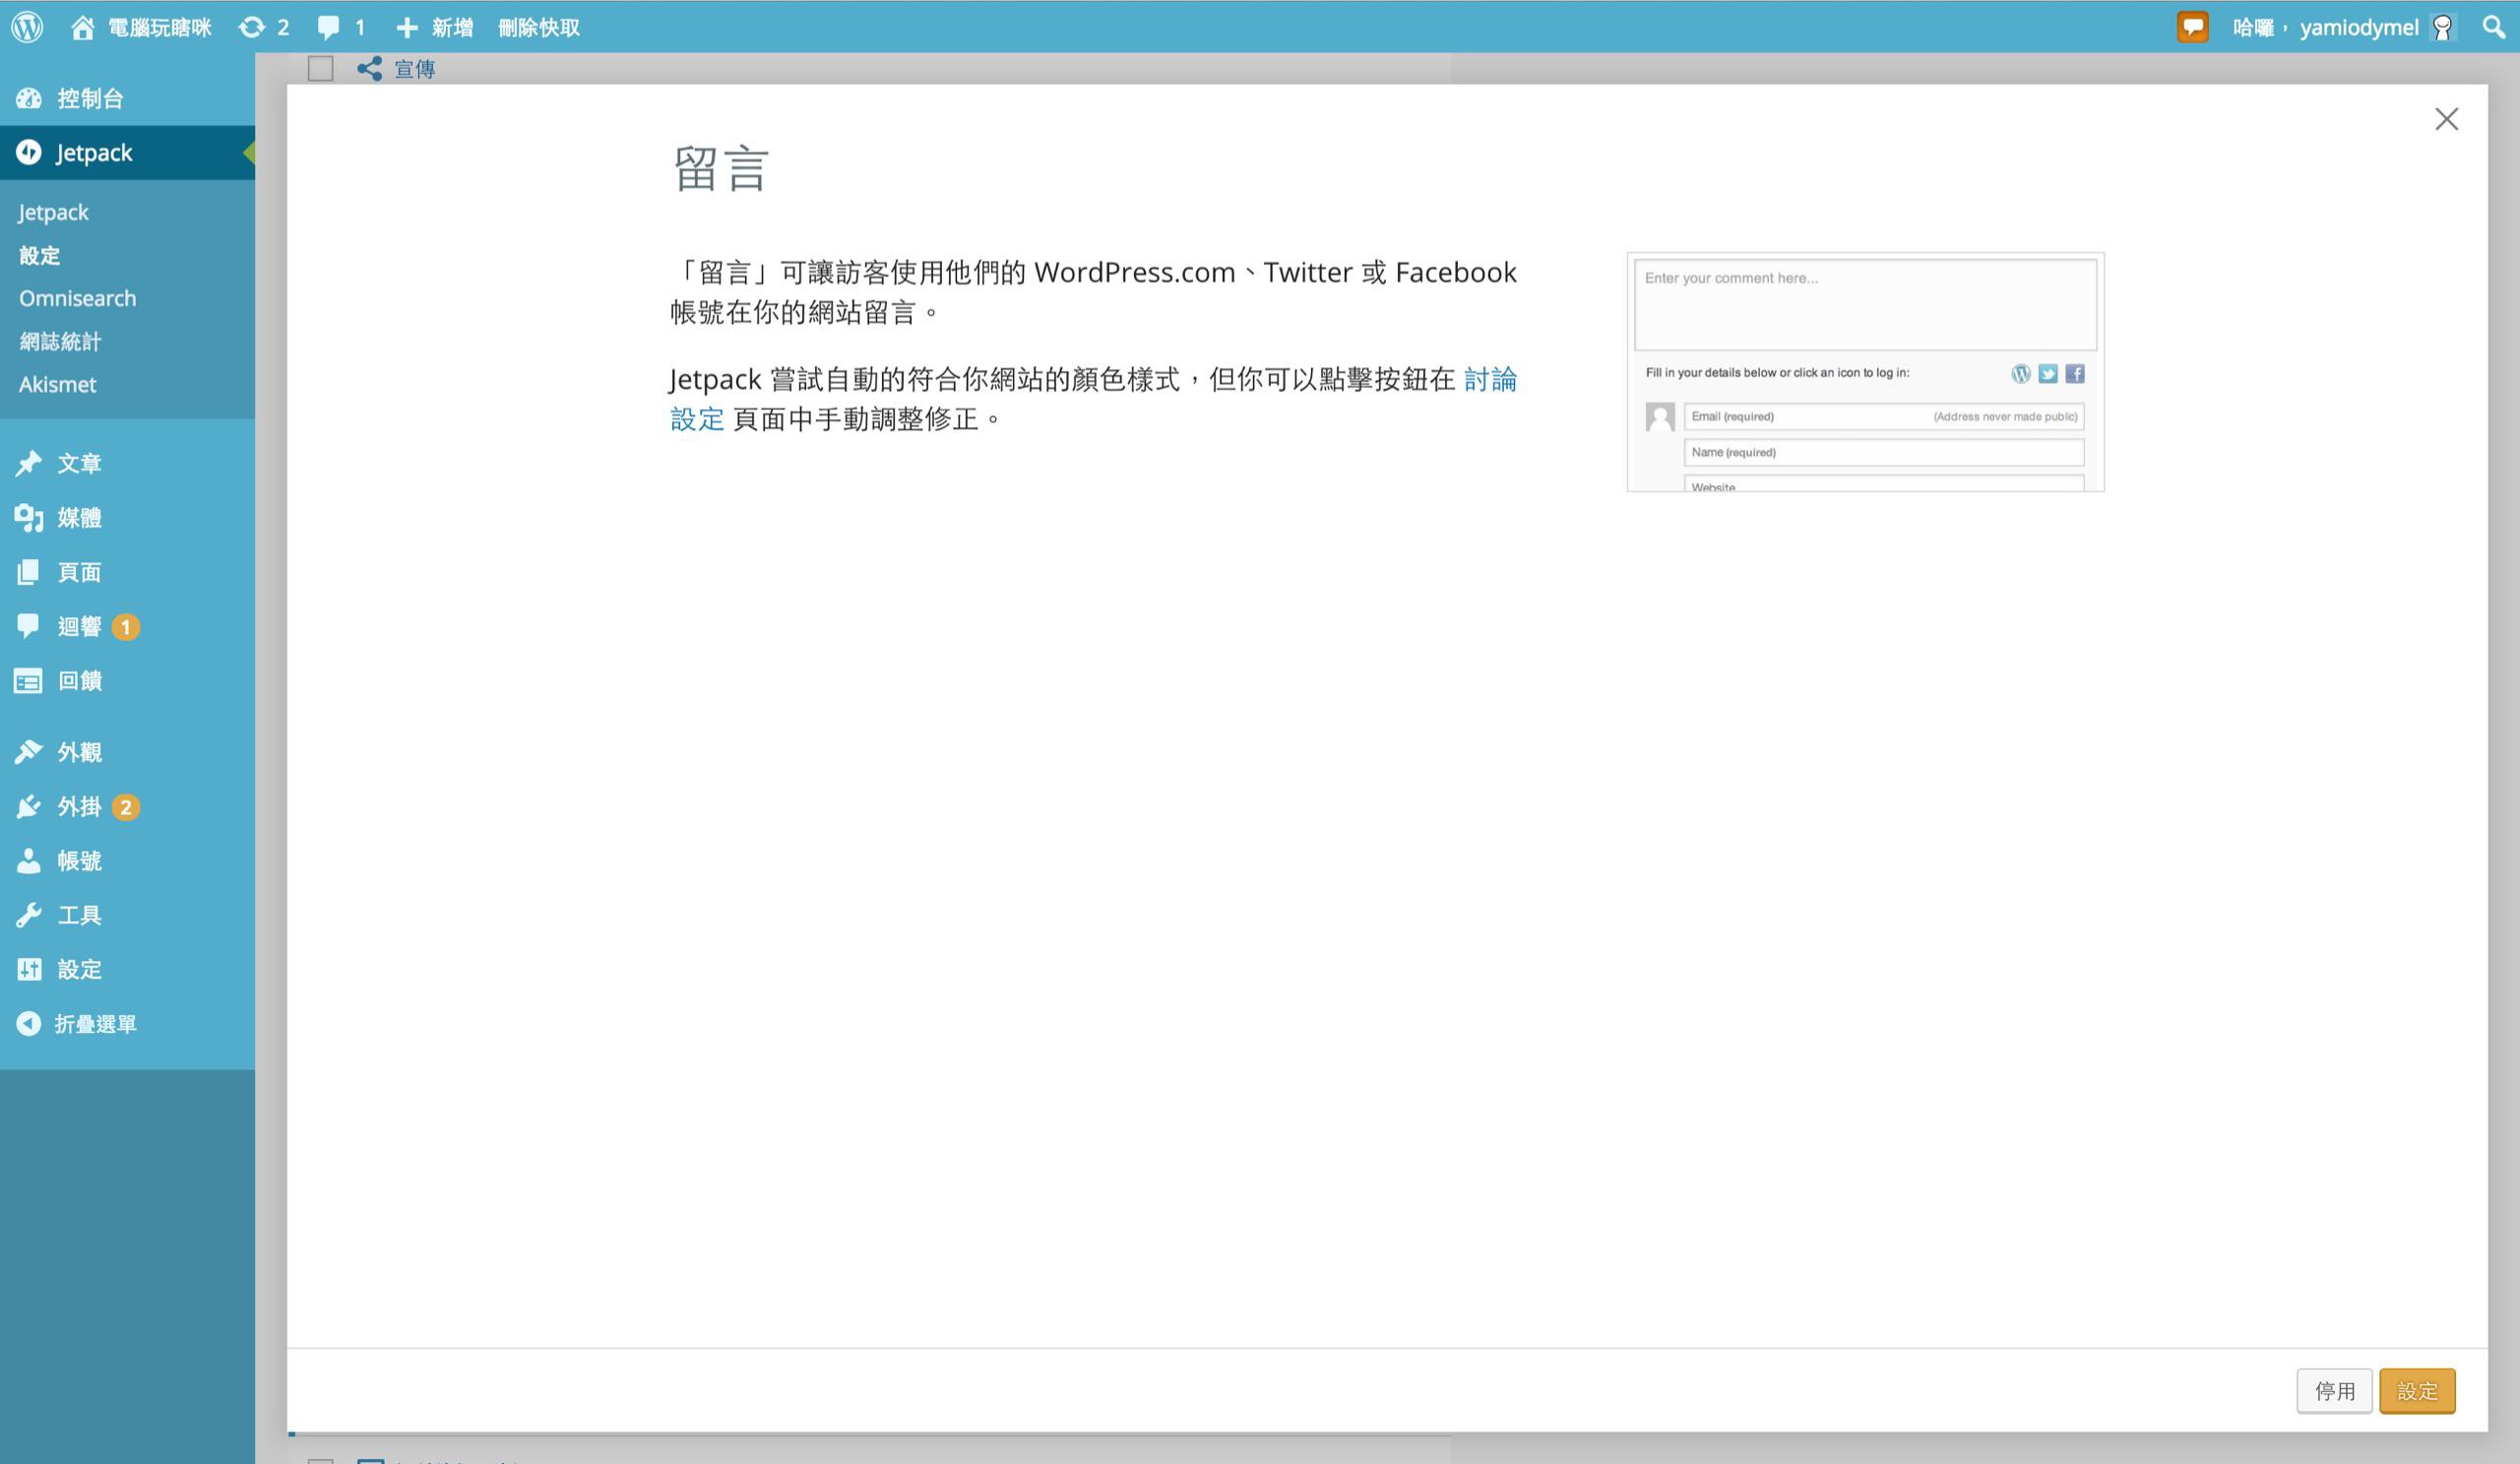Close the 留言 modal dialog
Viewport: 2520px width, 1464px height.
(2445, 119)
